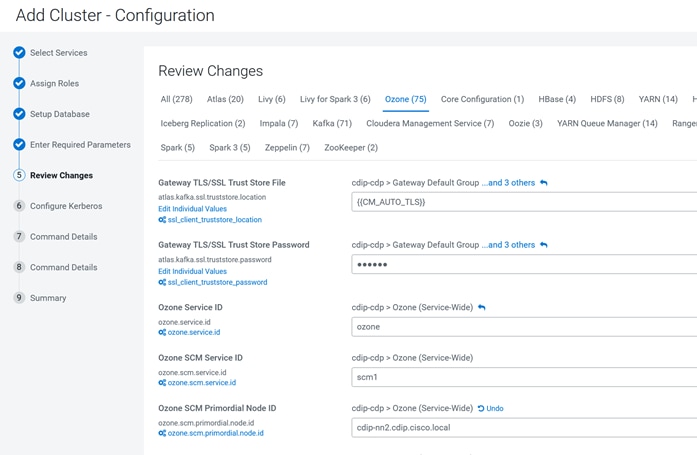Viewport: 697px width, 455px height.
Task: Open the ZooKeeper (2) tab
Action: click(351, 148)
